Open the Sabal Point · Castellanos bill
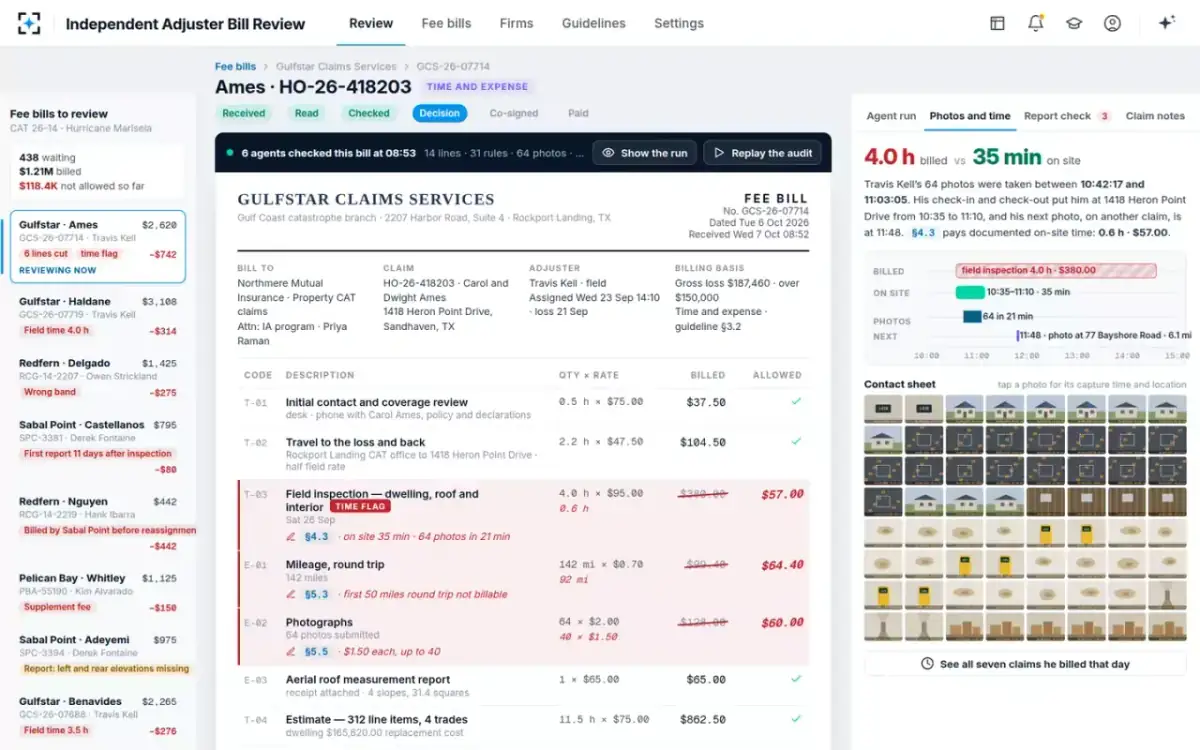The height and width of the screenshot is (750, 1200). (97, 449)
